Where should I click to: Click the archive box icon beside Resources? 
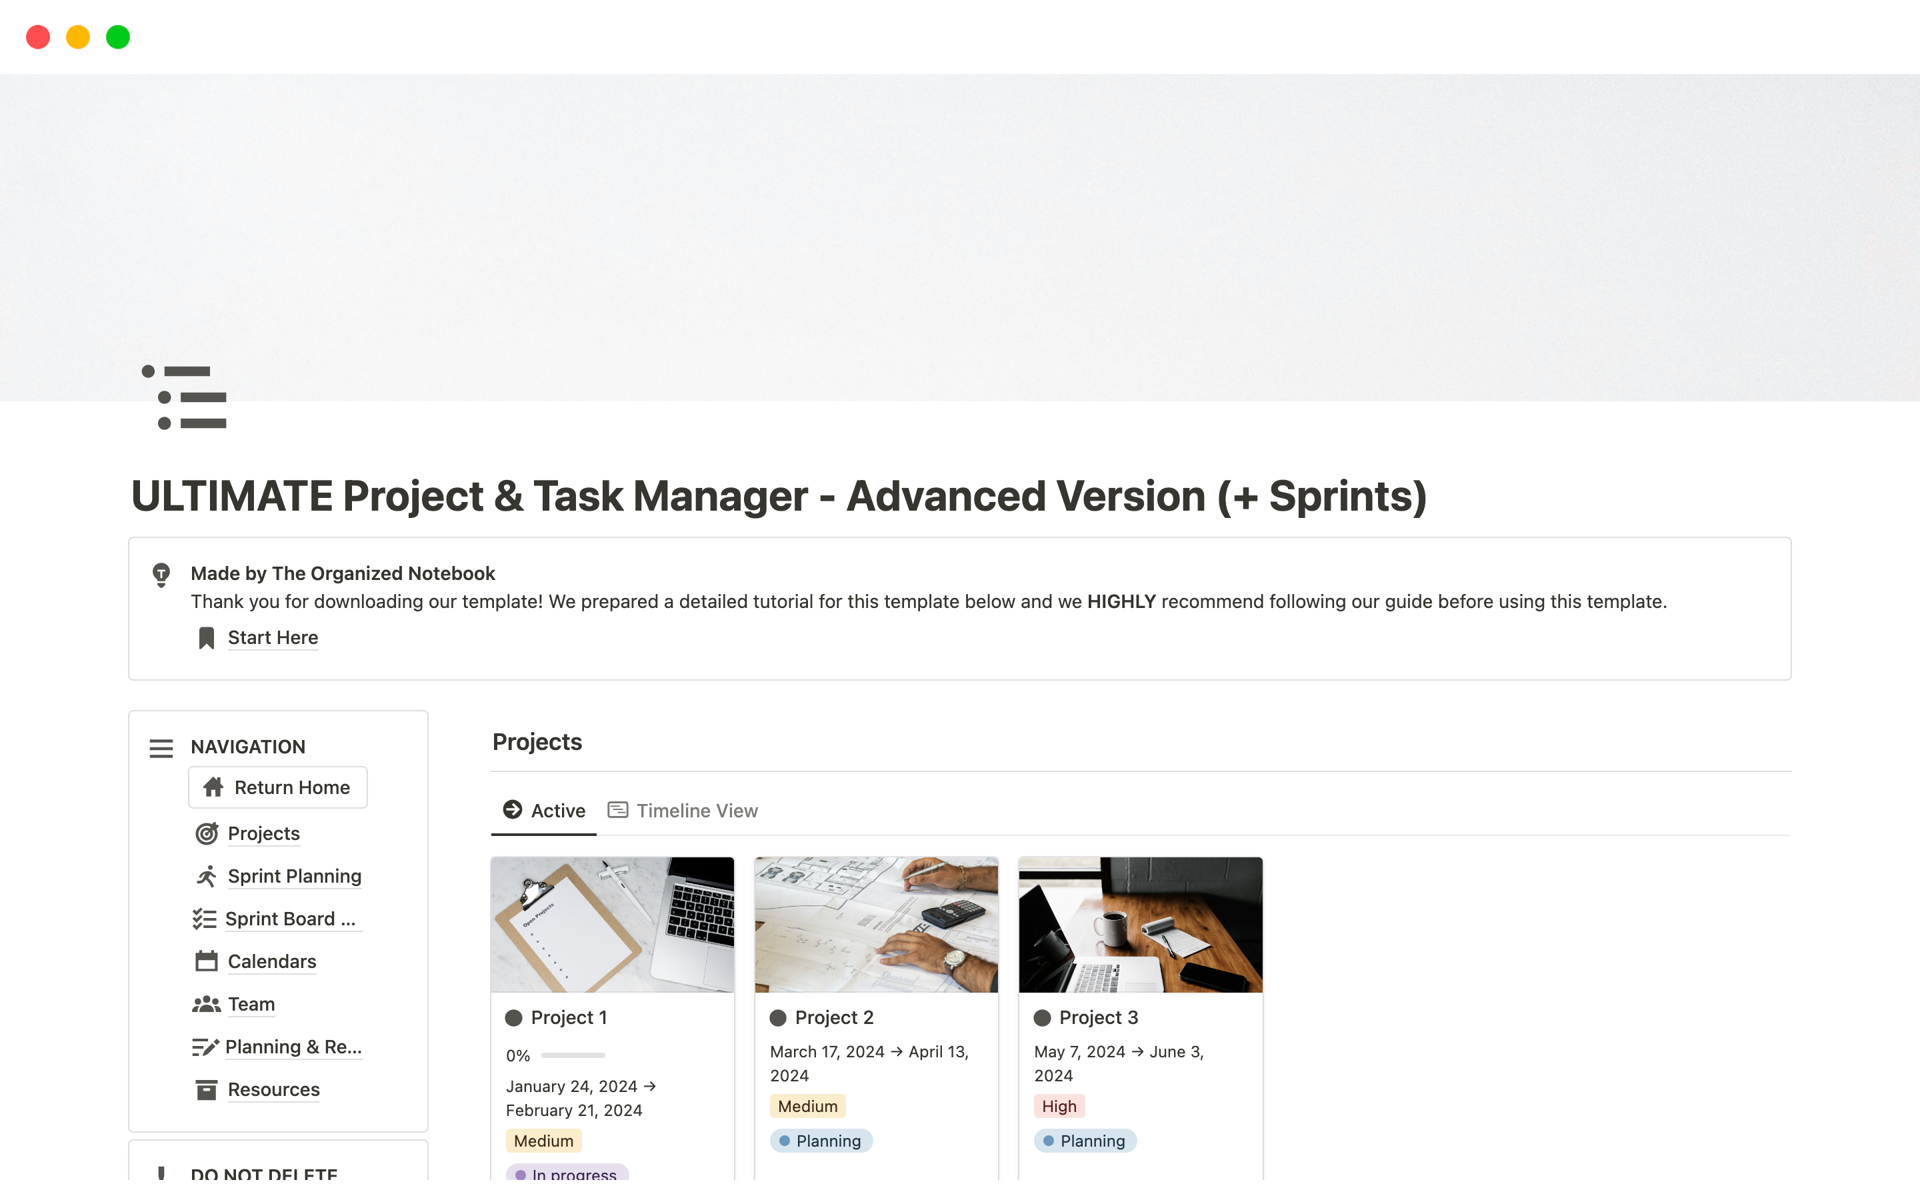point(207,1090)
